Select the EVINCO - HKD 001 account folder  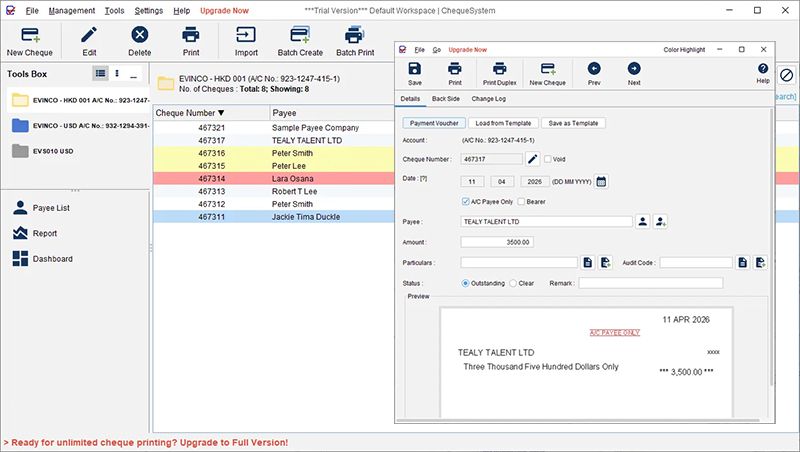pyautogui.click(x=80, y=100)
